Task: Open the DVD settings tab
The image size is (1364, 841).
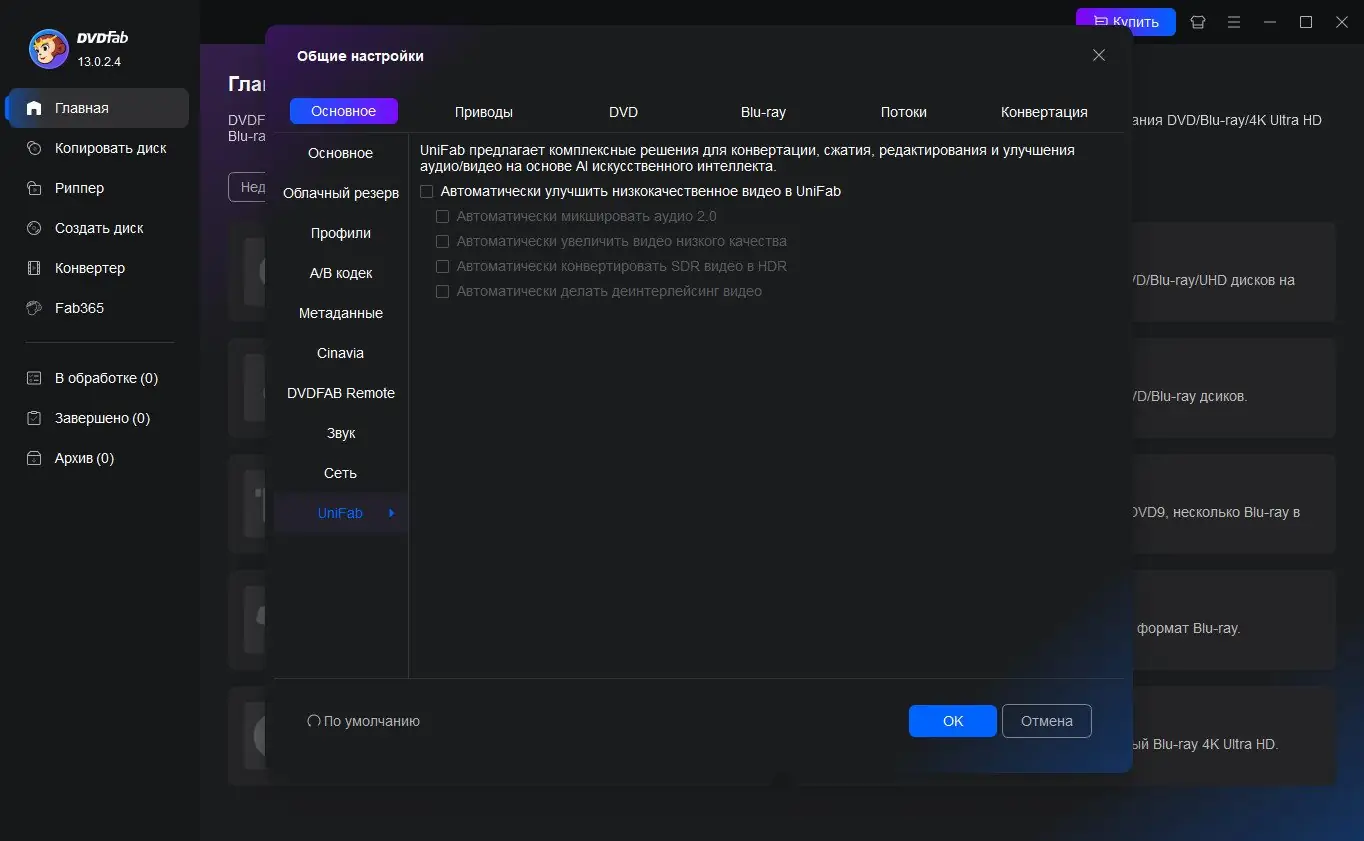Action: pyautogui.click(x=623, y=112)
